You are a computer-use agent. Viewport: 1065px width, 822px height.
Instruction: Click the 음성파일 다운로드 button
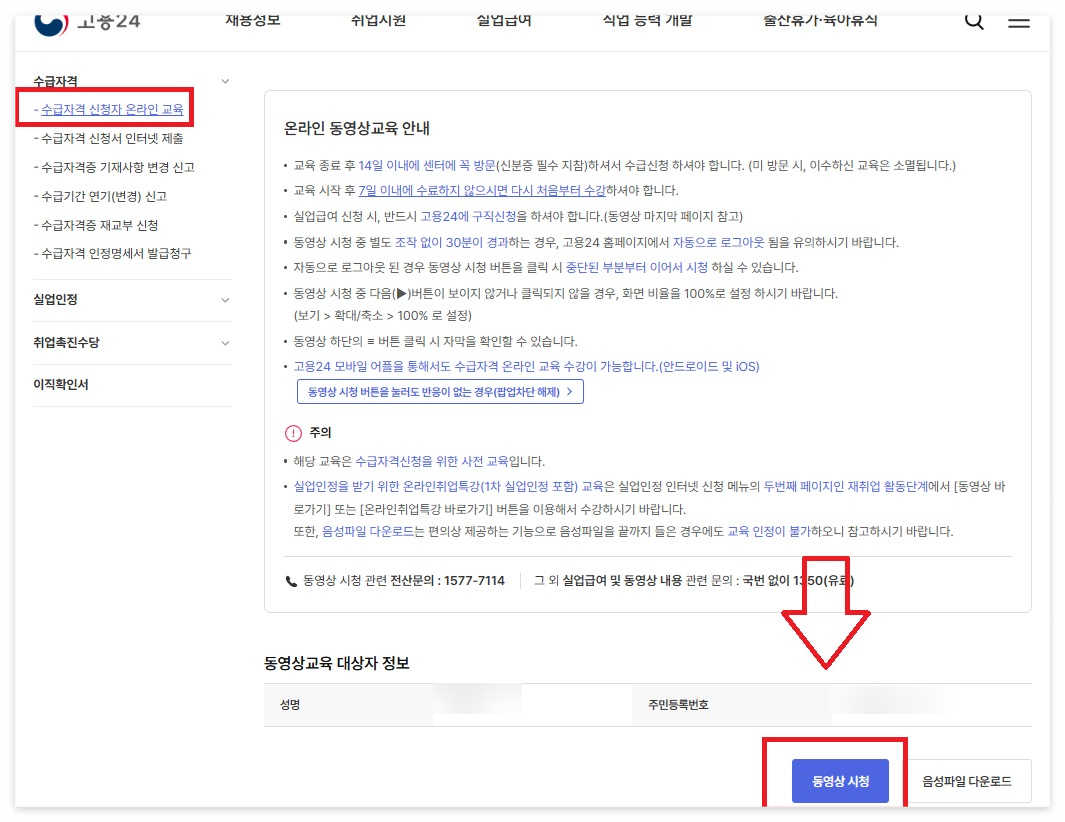point(968,781)
